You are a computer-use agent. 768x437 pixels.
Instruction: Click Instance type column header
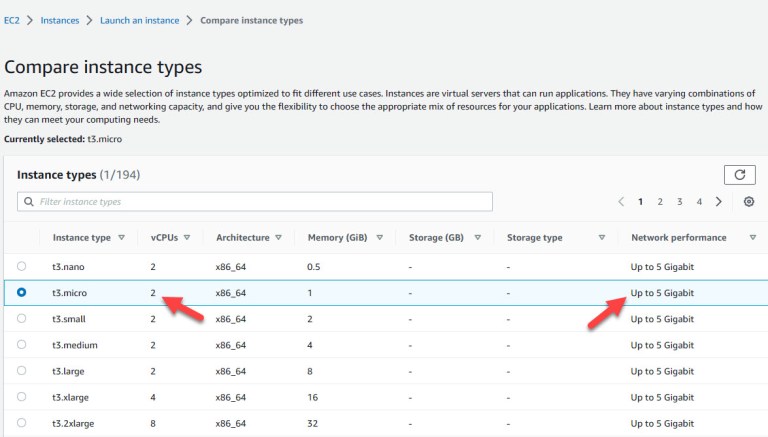(x=82, y=238)
